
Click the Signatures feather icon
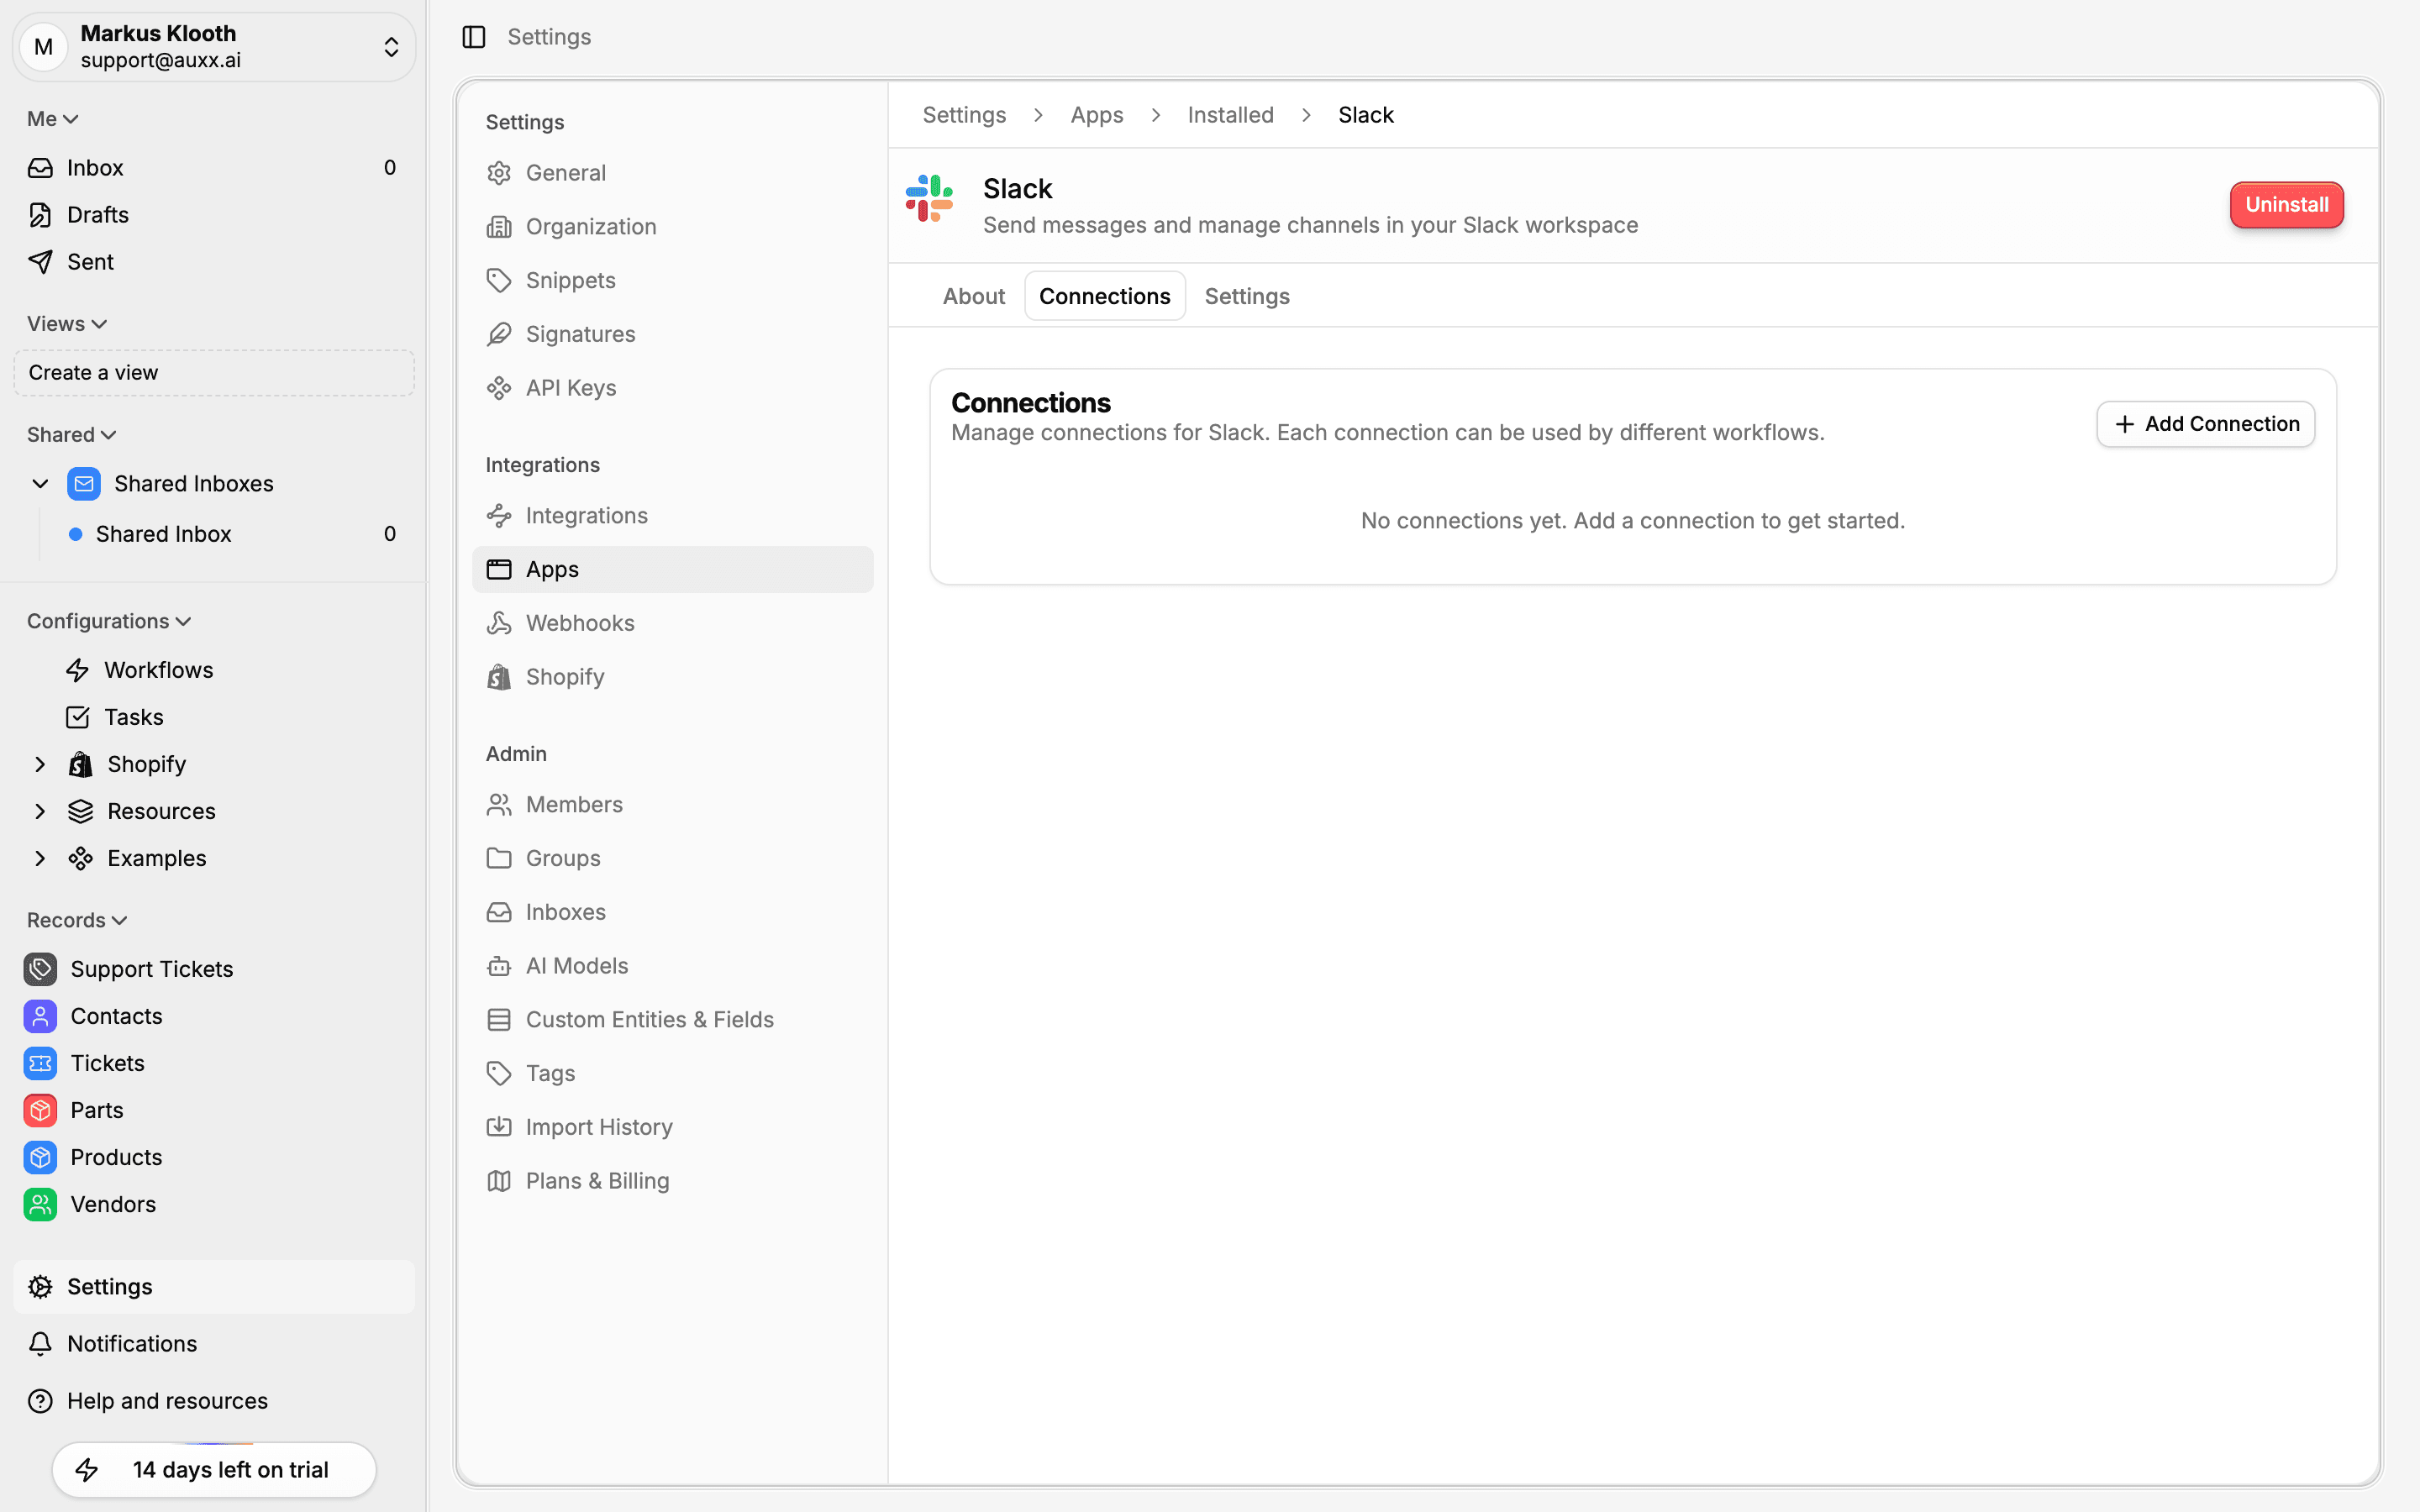pyautogui.click(x=499, y=334)
